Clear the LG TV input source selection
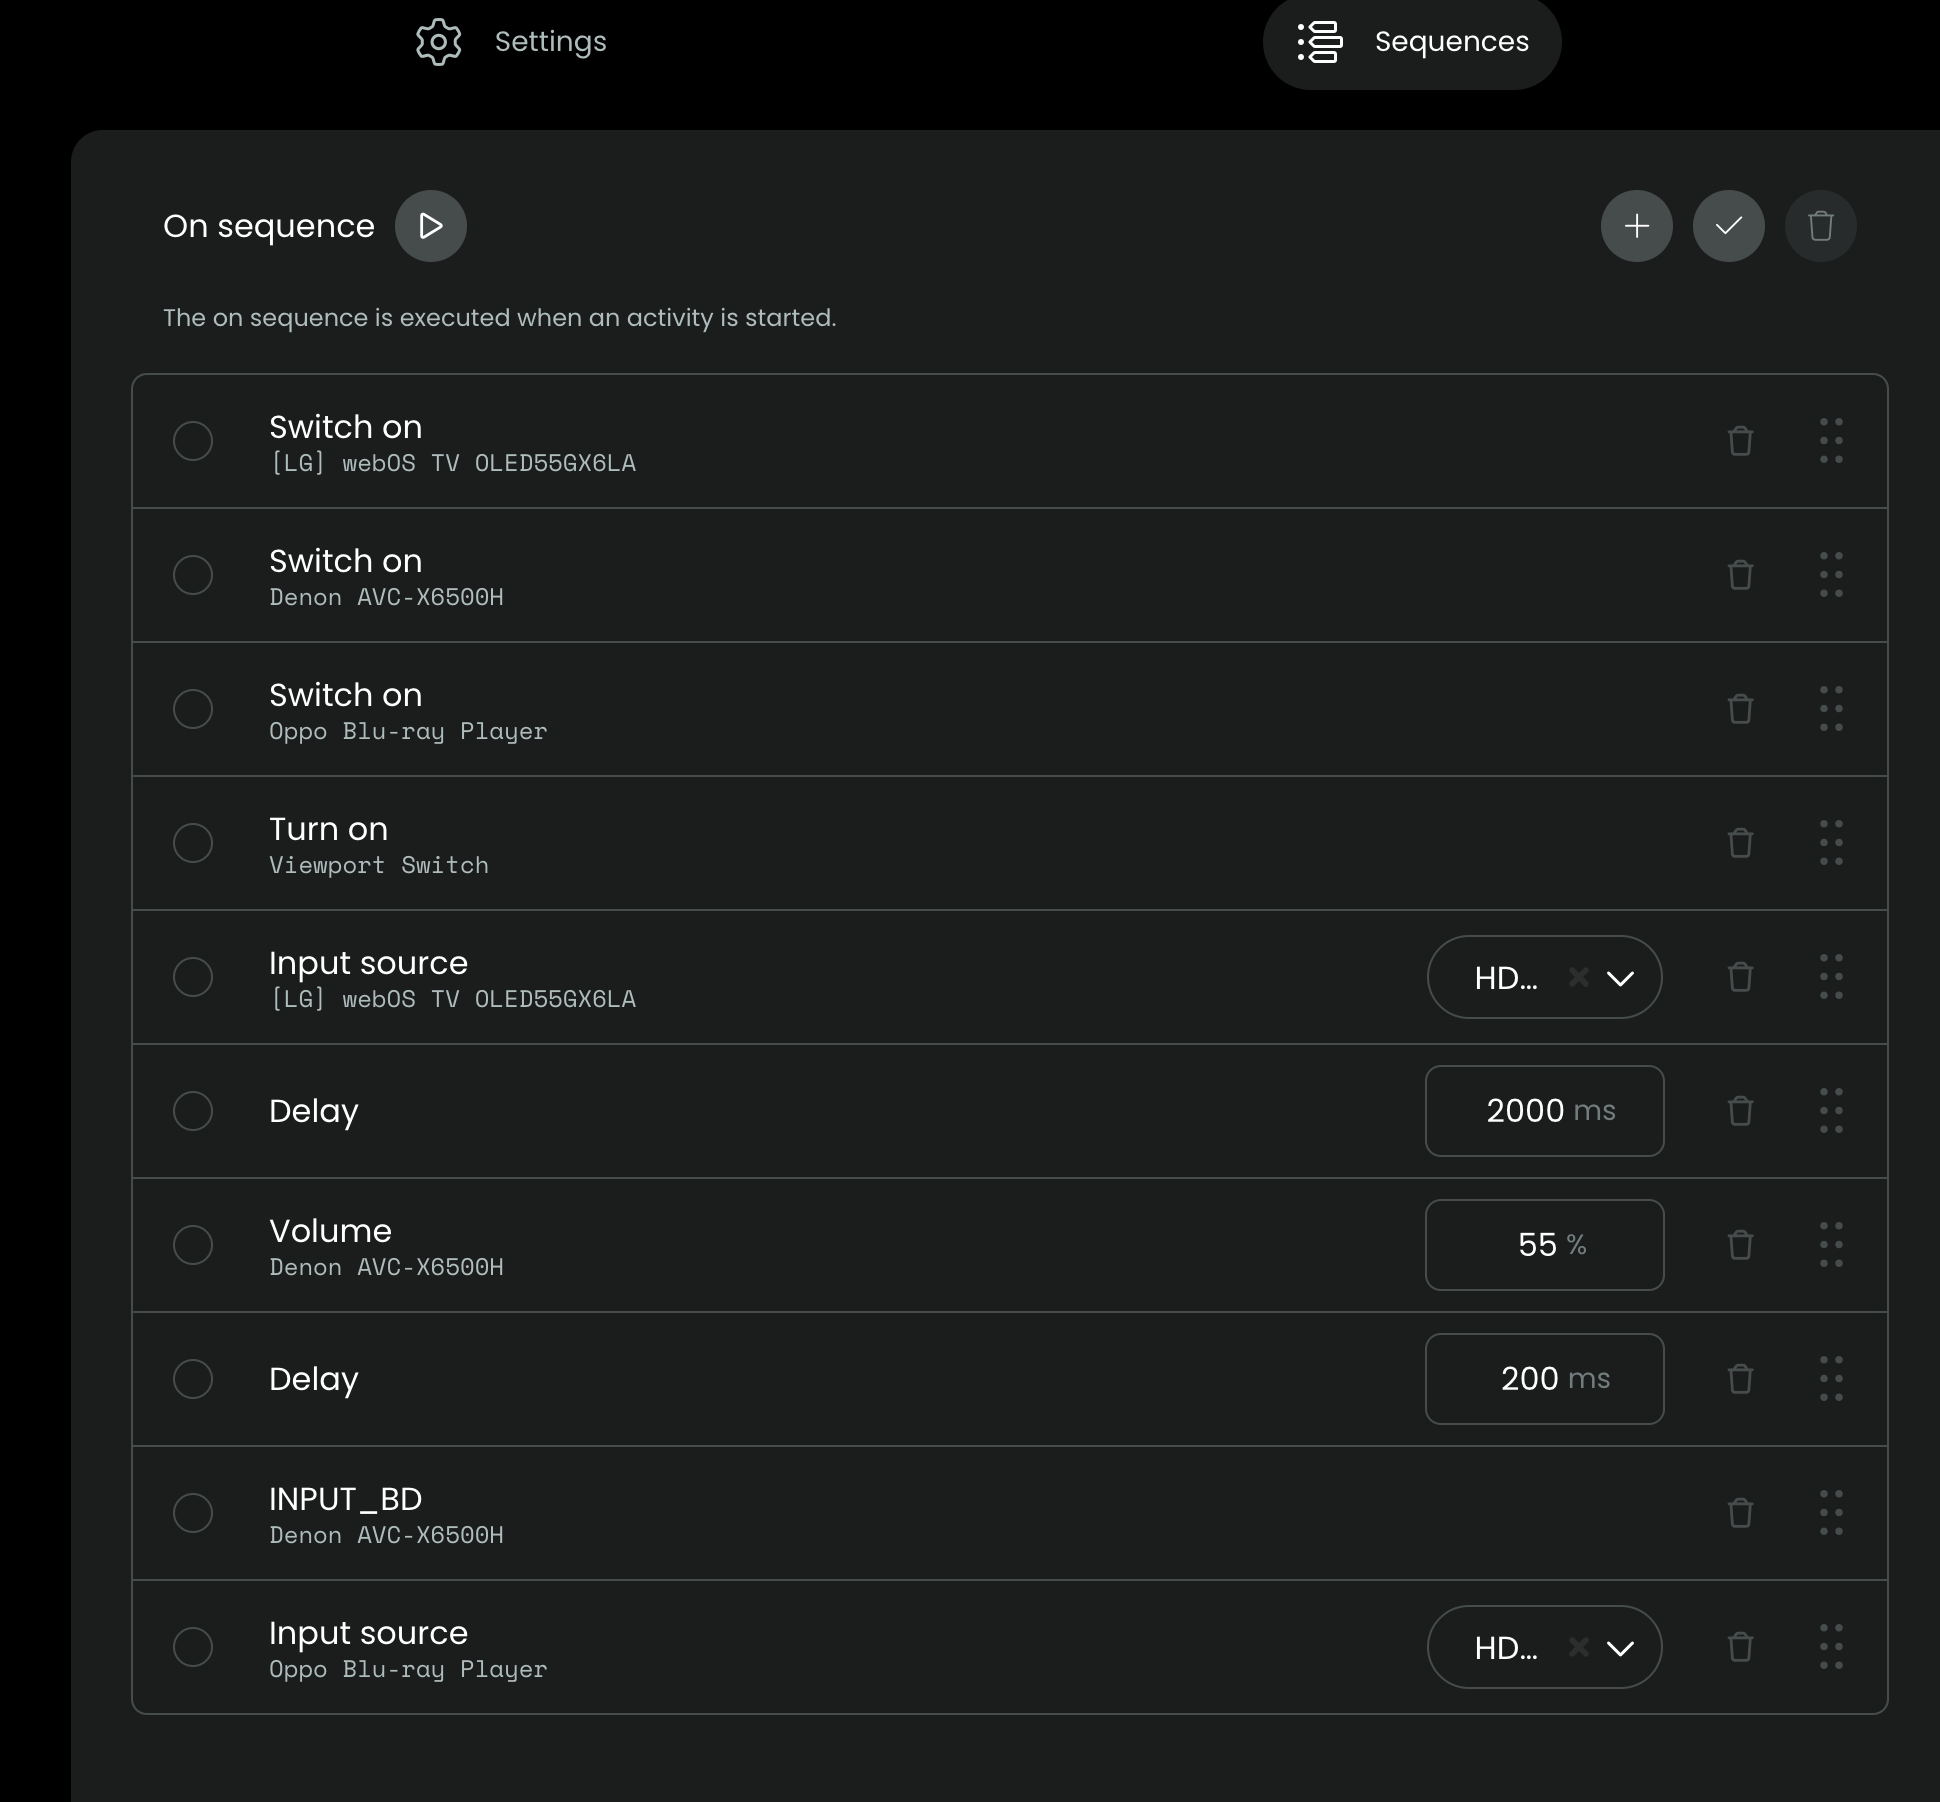Screen dimensions: 1940x1802 pyautogui.click(x=1578, y=977)
